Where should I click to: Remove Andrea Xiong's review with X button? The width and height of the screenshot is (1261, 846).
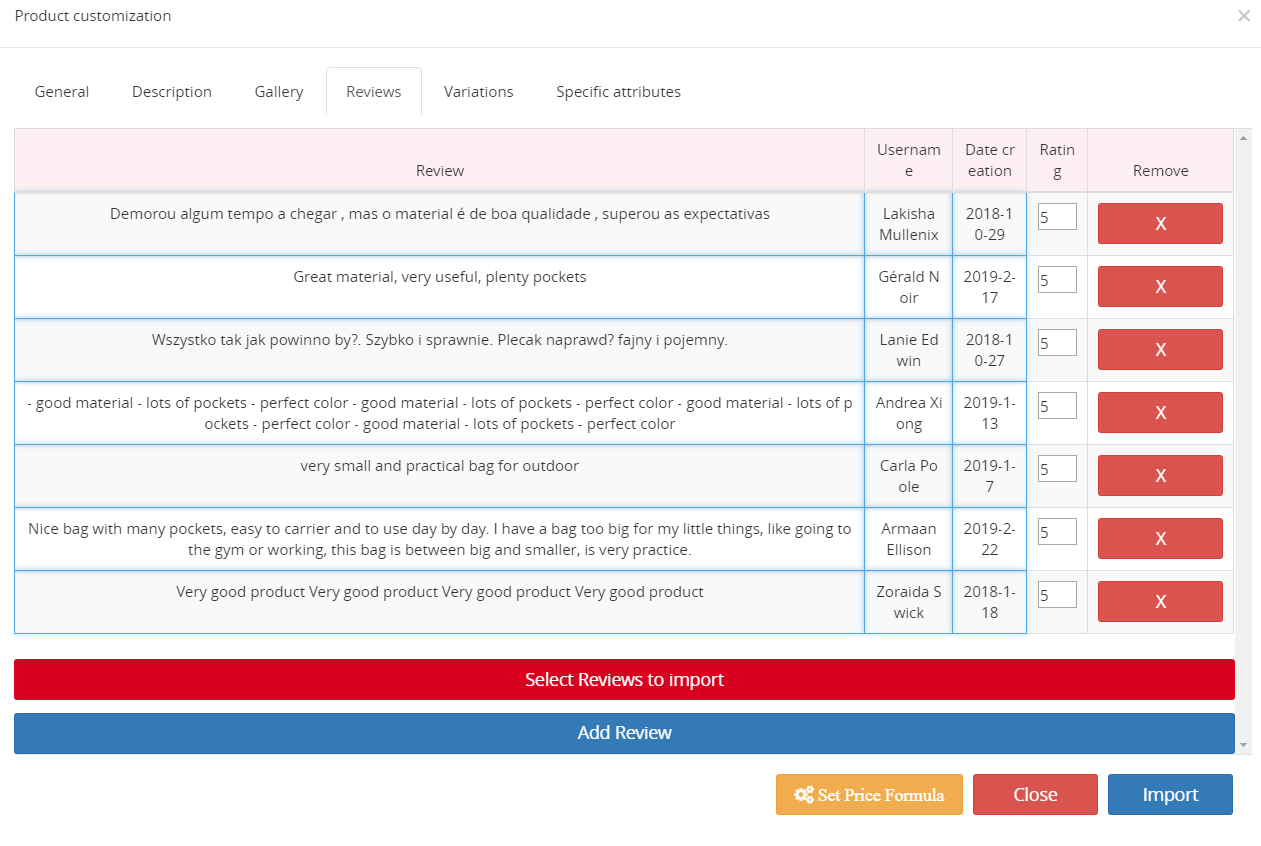pyautogui.click(x=1160, y=412)
